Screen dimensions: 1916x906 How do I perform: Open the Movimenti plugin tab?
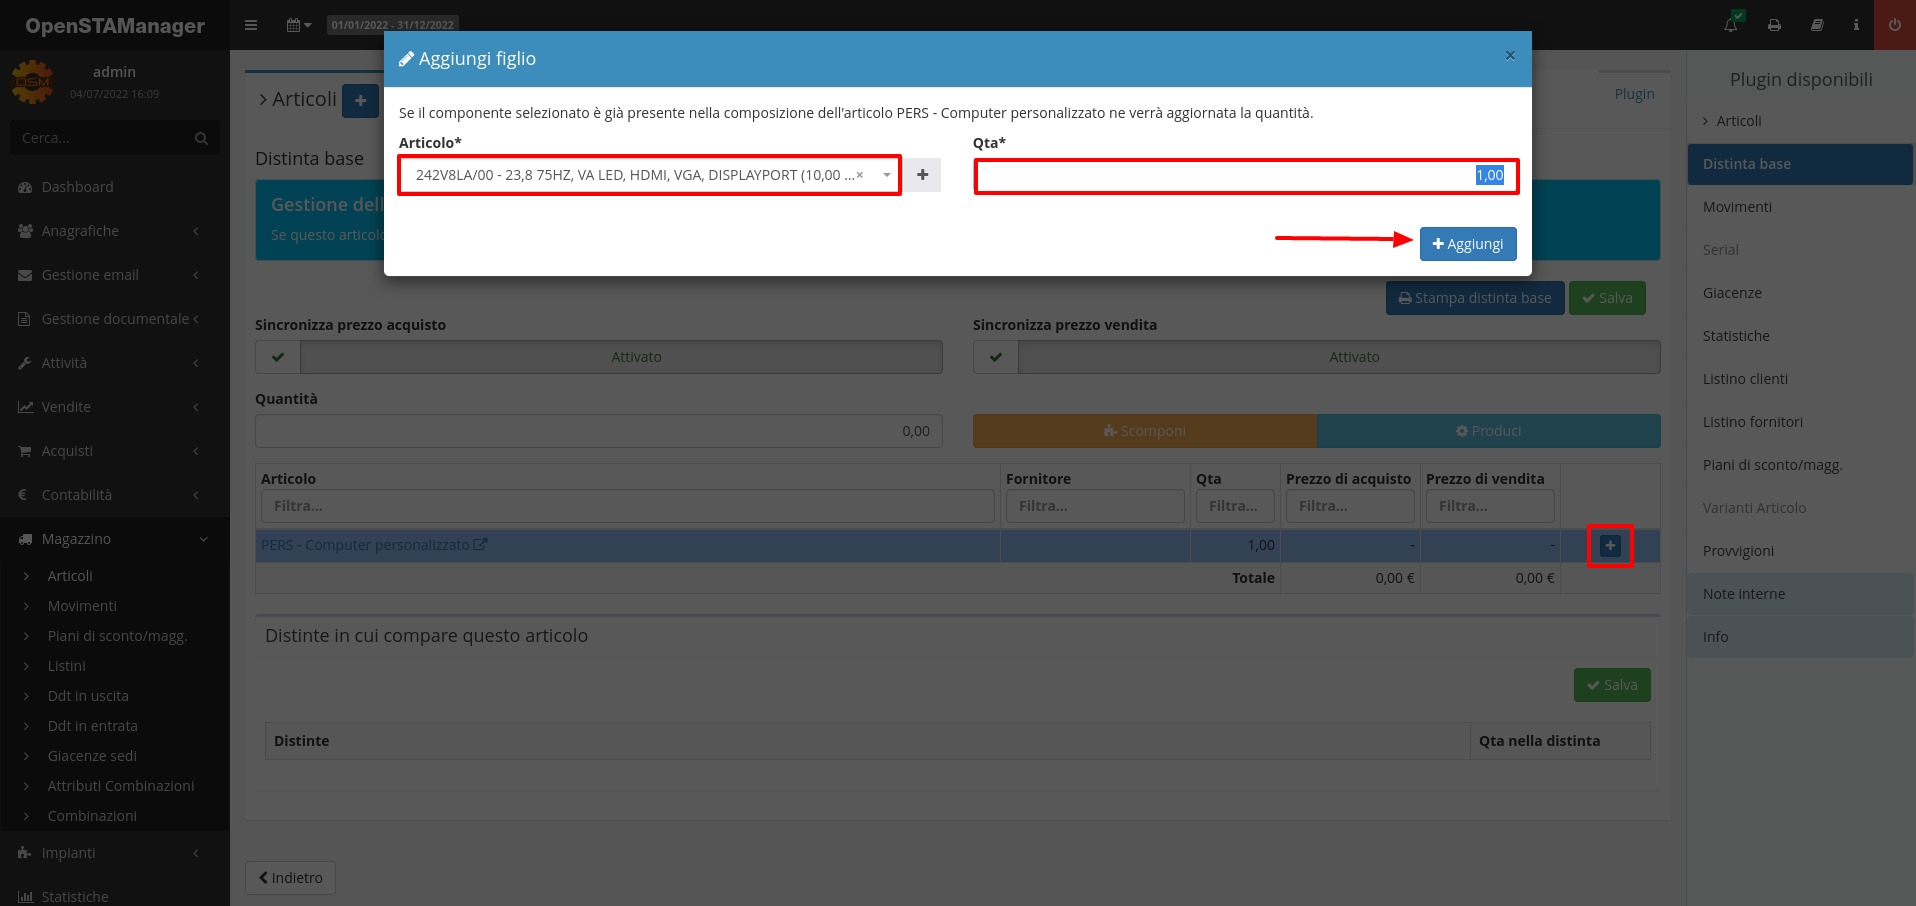[x=1737, y=207]
